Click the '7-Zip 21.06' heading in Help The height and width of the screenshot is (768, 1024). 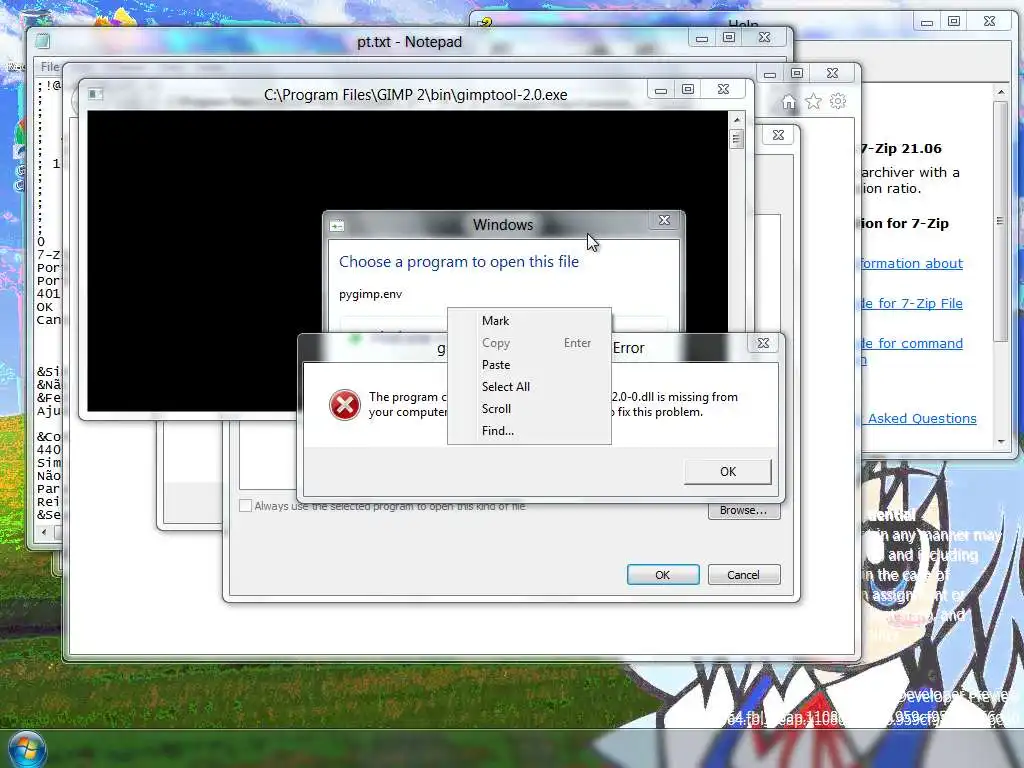pos(901,149)
